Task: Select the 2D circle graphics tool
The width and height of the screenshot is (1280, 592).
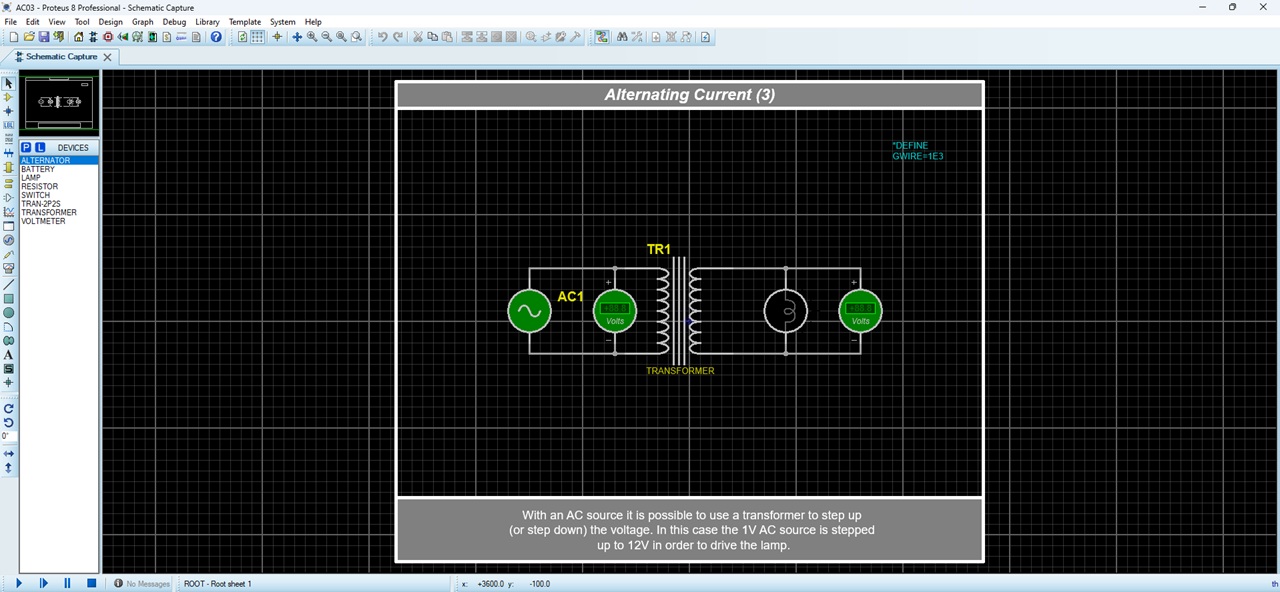Action: (x=9, y=313)
